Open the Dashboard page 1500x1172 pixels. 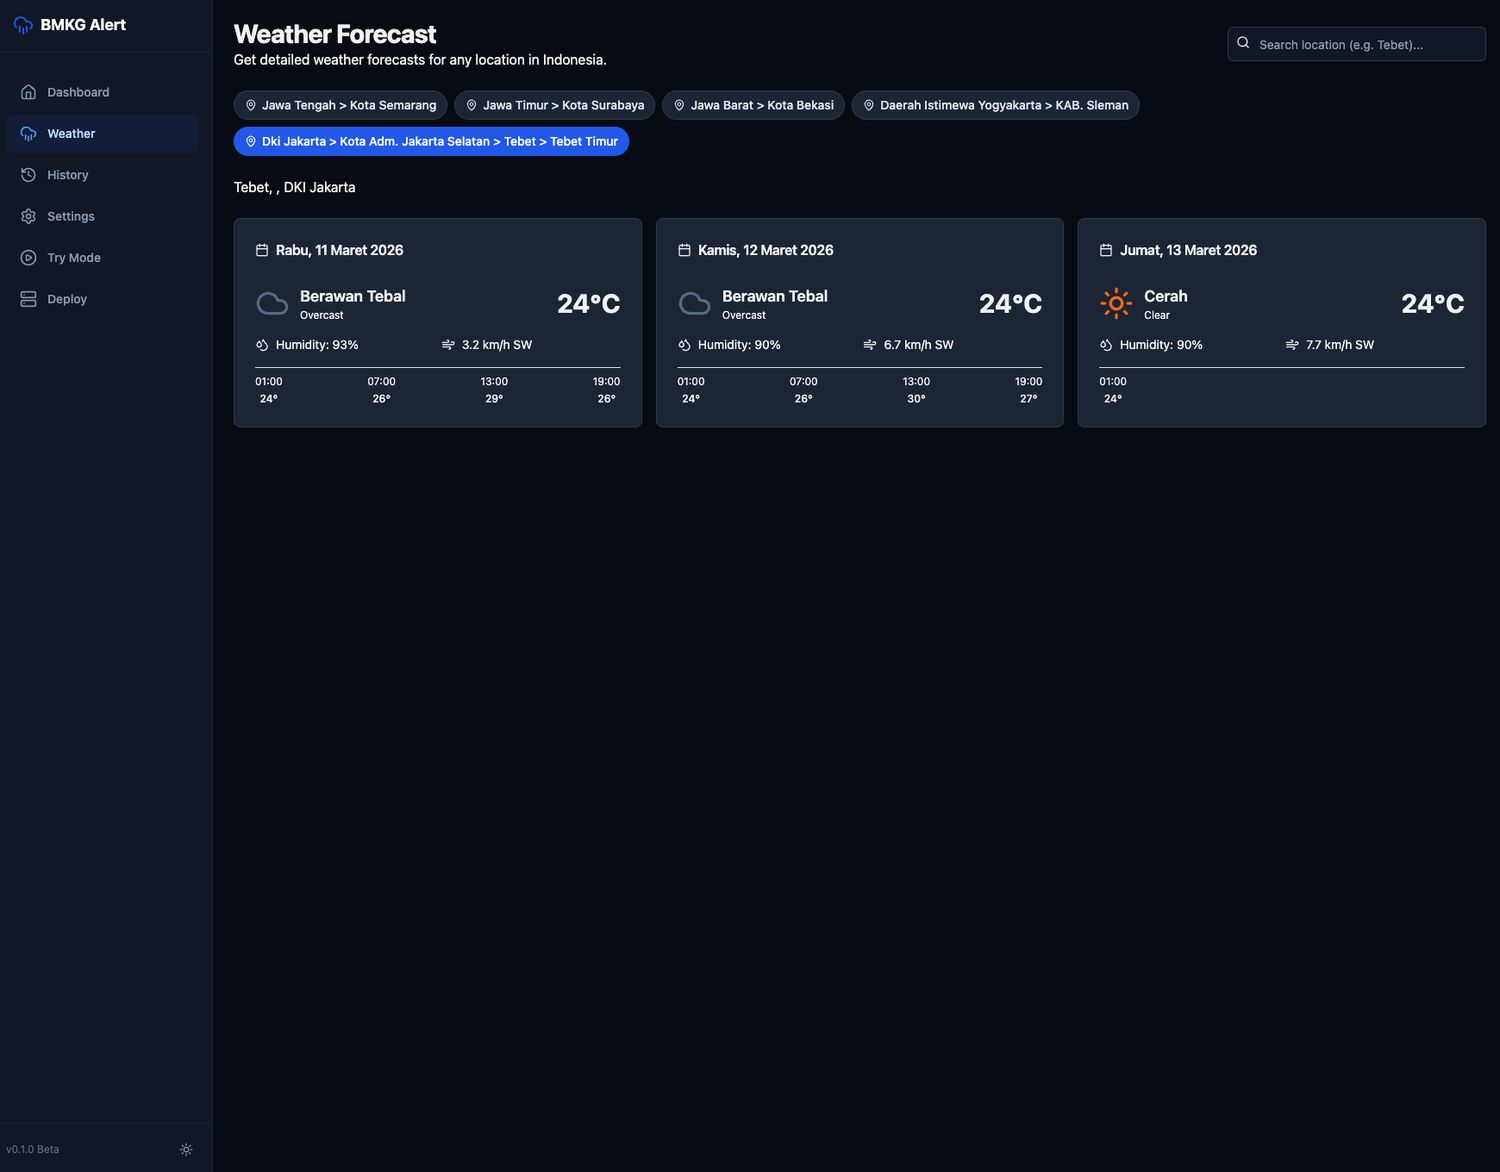pos(102,92)
